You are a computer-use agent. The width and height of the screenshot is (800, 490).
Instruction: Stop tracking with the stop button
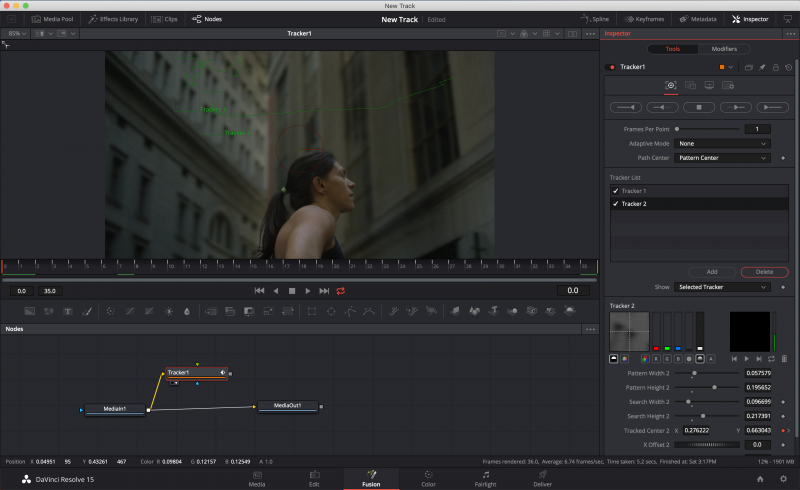(699, 106)
